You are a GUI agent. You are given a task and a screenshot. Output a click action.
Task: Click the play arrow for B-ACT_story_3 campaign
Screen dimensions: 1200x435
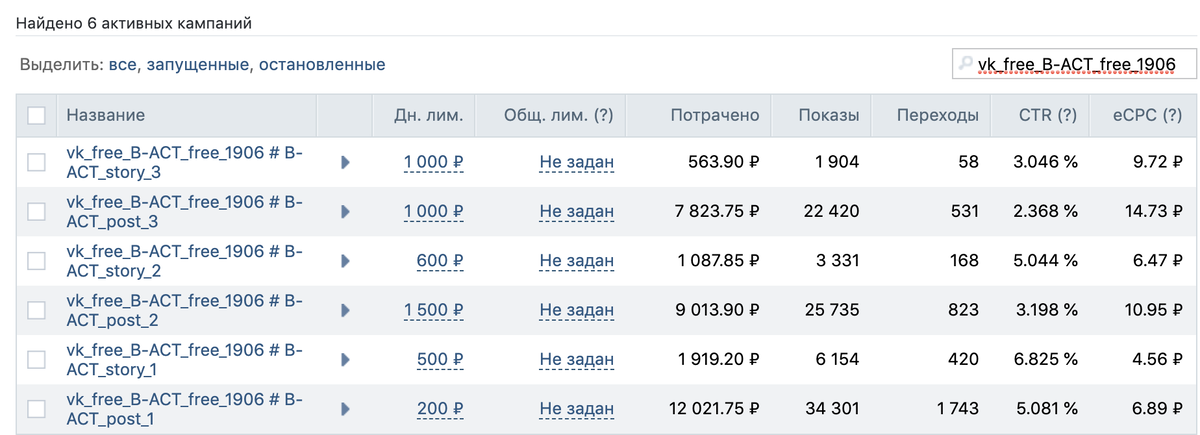345,161
